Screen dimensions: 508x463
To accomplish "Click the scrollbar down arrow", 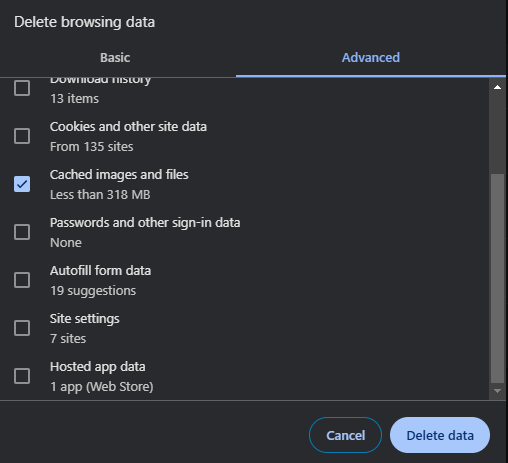I will [x=497, y=391].
